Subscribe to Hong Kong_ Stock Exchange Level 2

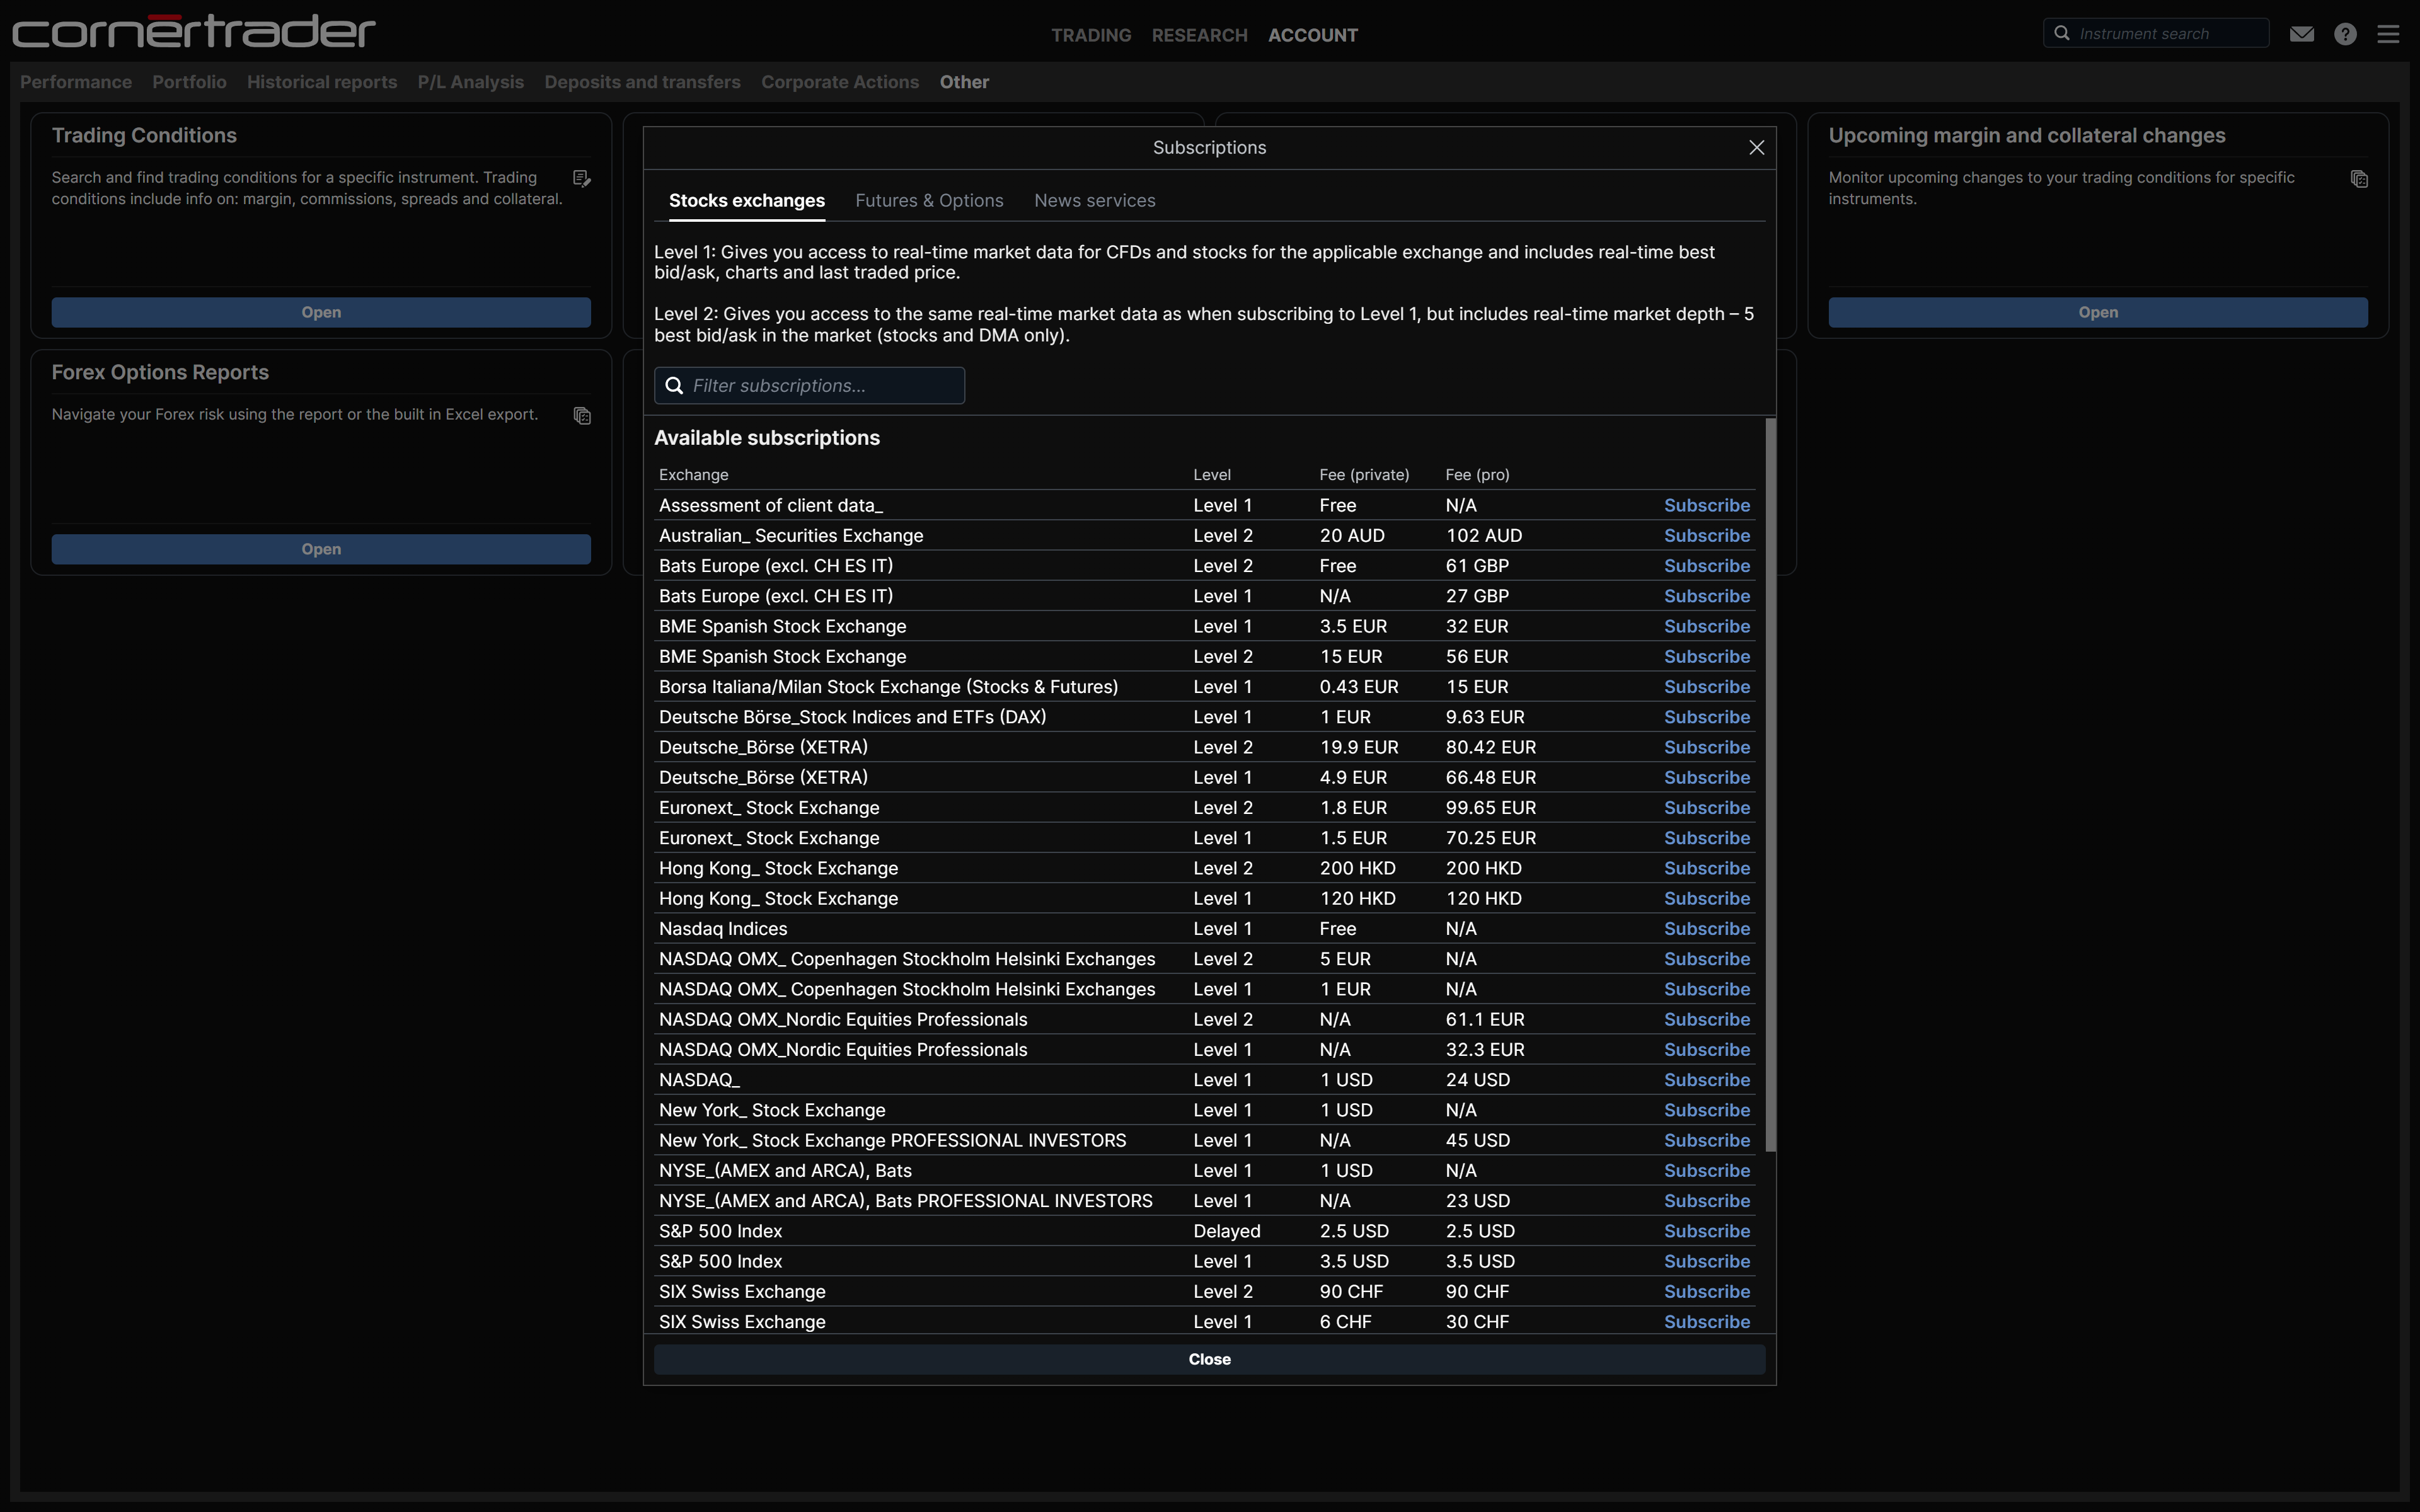[x=1706, y=869]
